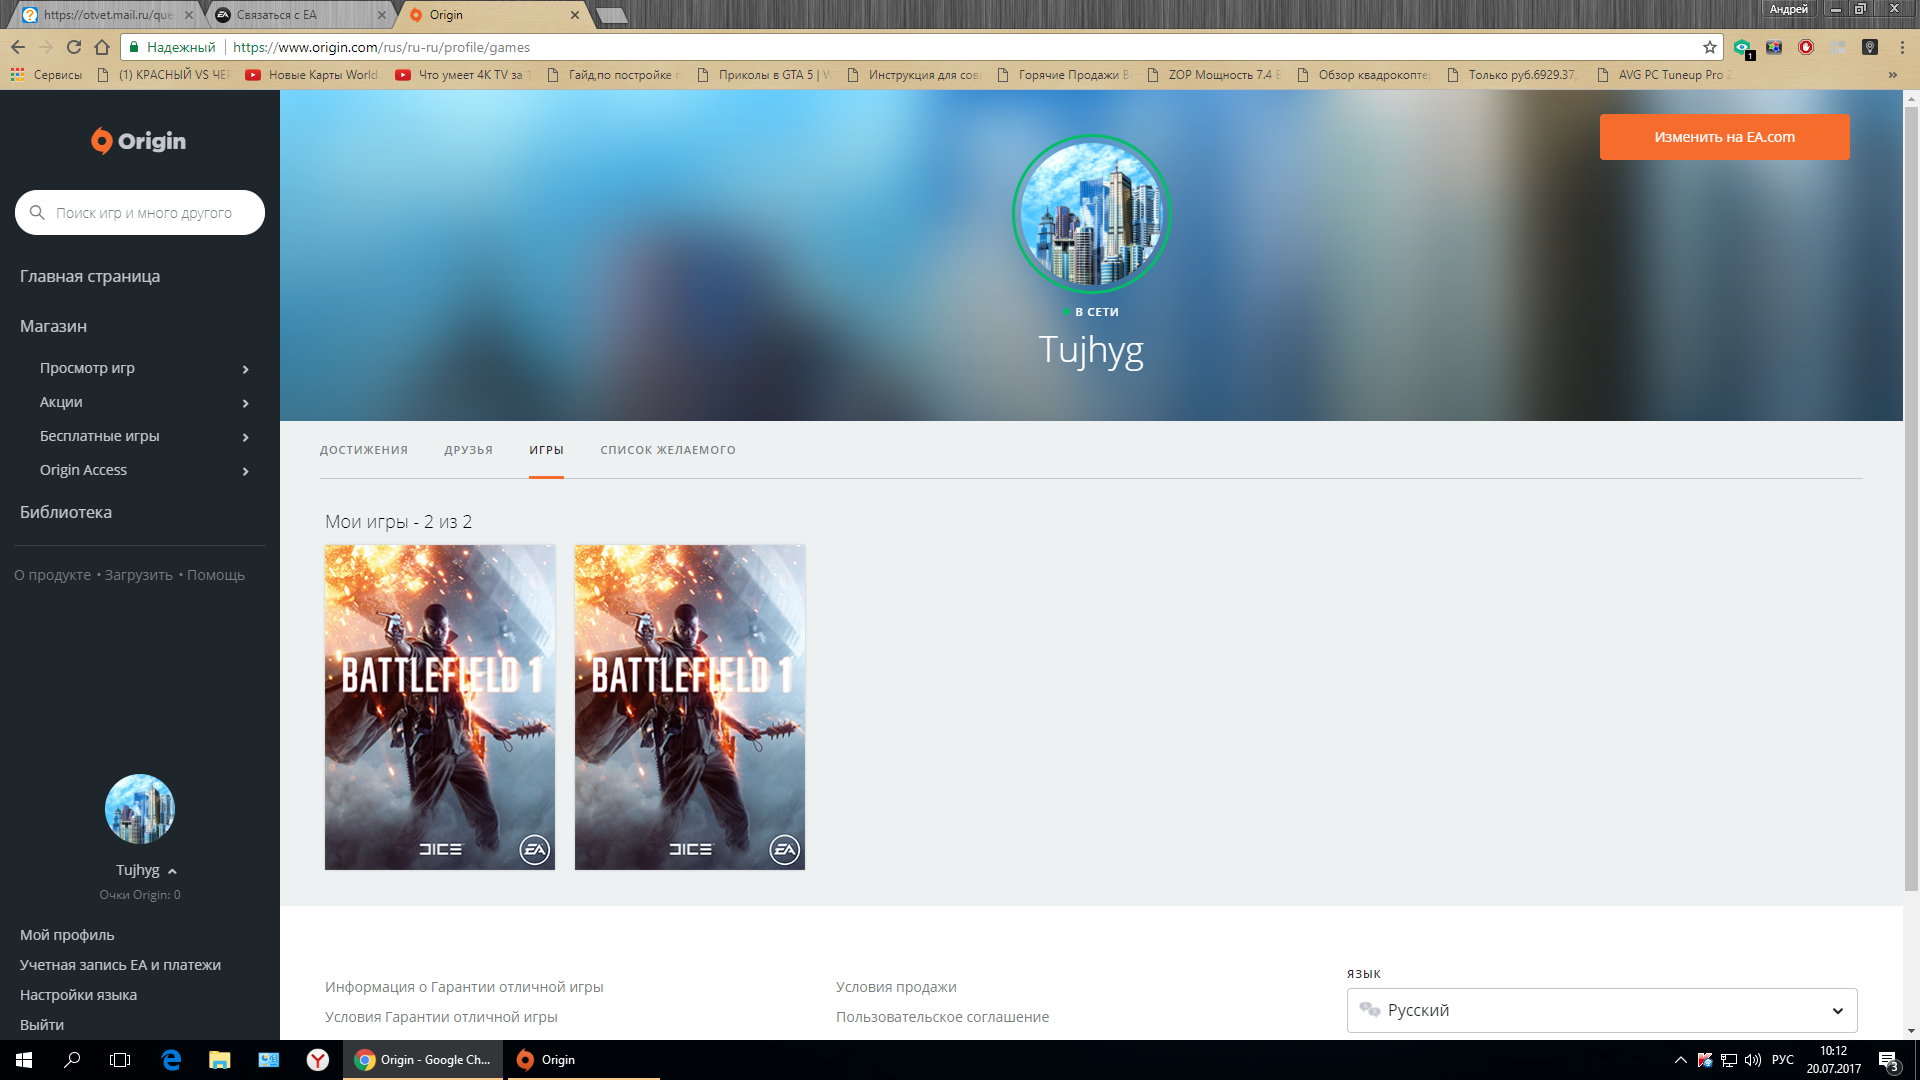Click the first Battlefield 1 cover

[440, 707]
